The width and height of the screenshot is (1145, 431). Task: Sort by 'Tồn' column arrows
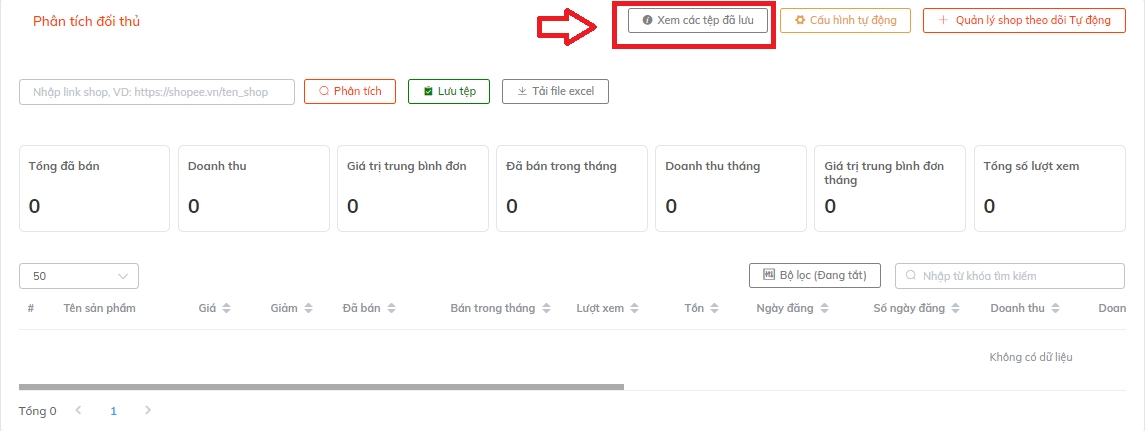pyautogui.click(x=715, y=308)
